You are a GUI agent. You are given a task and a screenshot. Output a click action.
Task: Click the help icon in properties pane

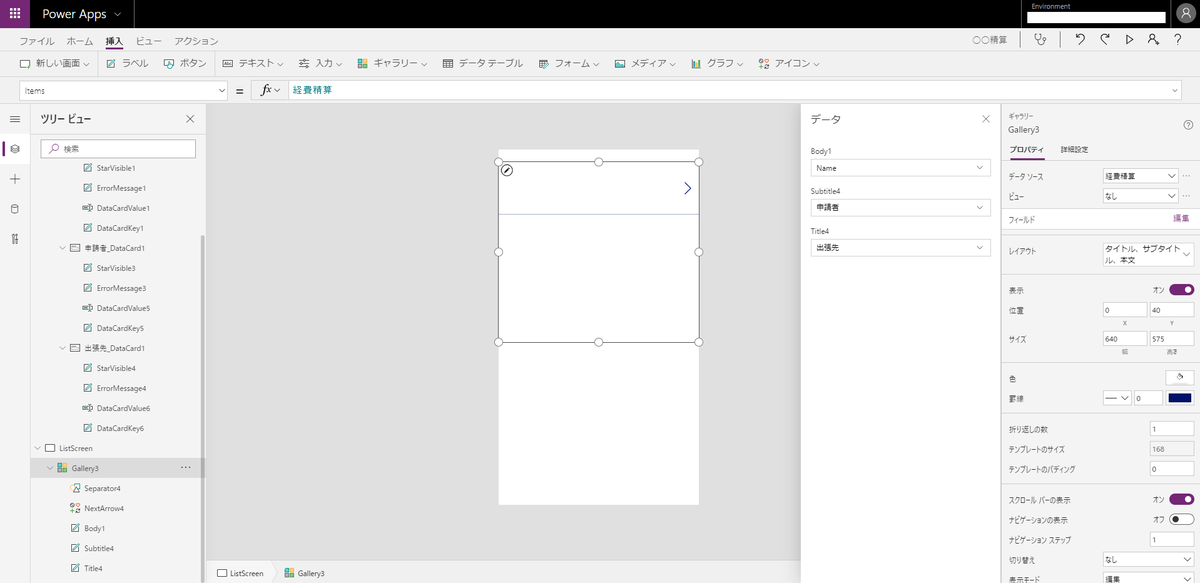pyautogui.click(x=1188, y=124)
